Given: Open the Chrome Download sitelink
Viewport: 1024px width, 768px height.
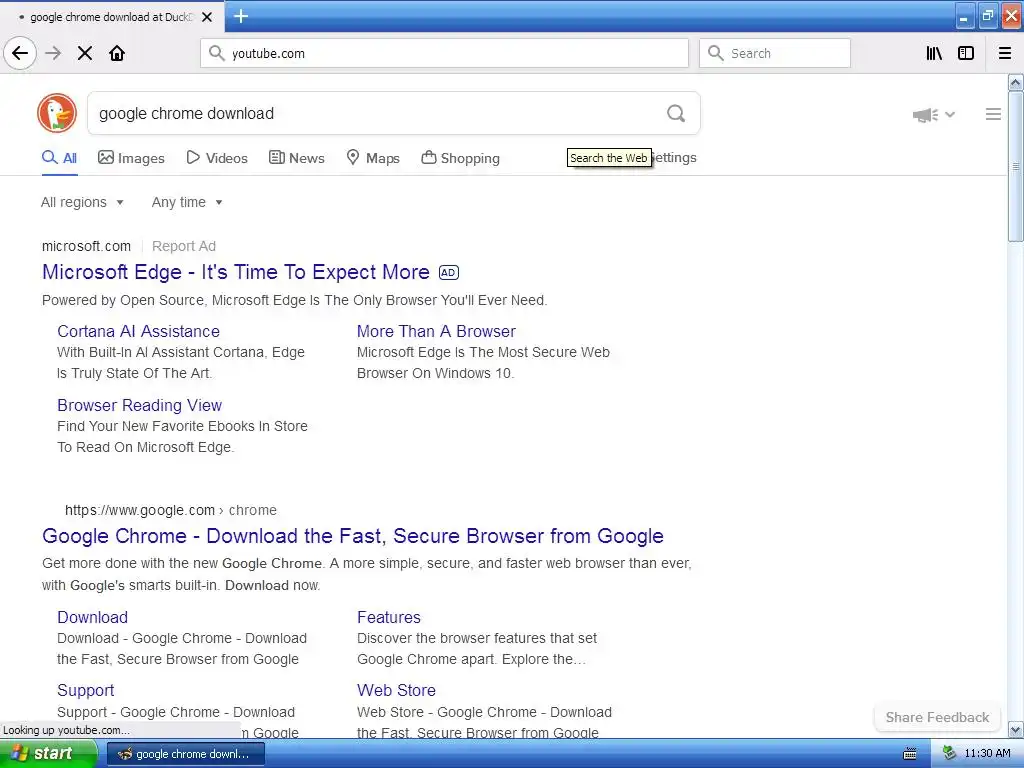Looking at the screenshot, I should (x=92, y=617).
